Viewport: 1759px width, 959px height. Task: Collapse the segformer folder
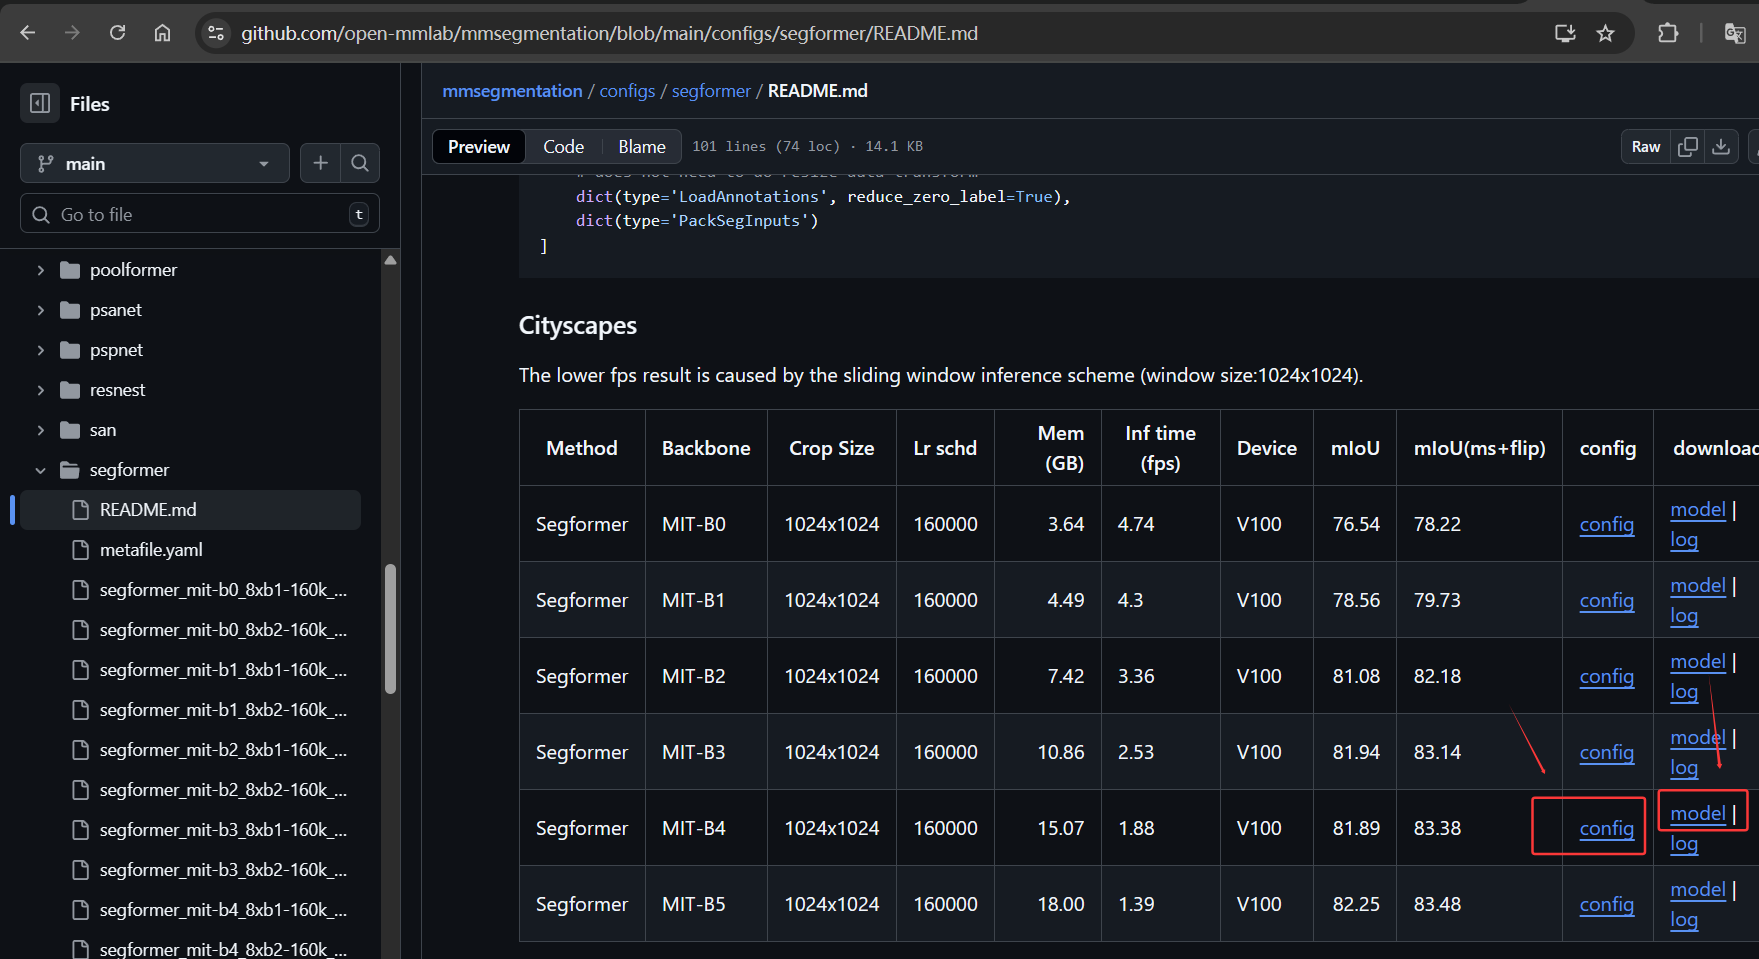pyautogui.click(x=41, y=470)
